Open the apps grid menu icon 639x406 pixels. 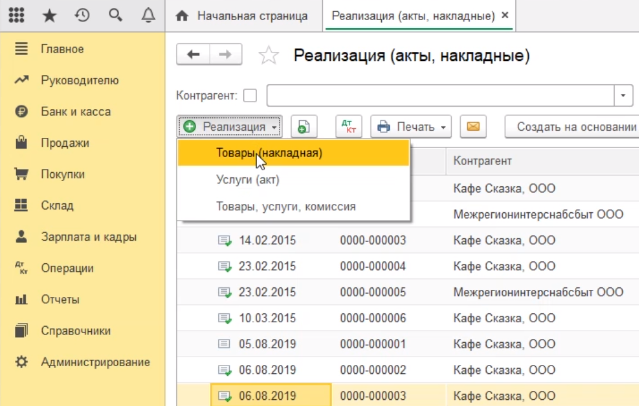pyautogui.click(x=17, y=16)
